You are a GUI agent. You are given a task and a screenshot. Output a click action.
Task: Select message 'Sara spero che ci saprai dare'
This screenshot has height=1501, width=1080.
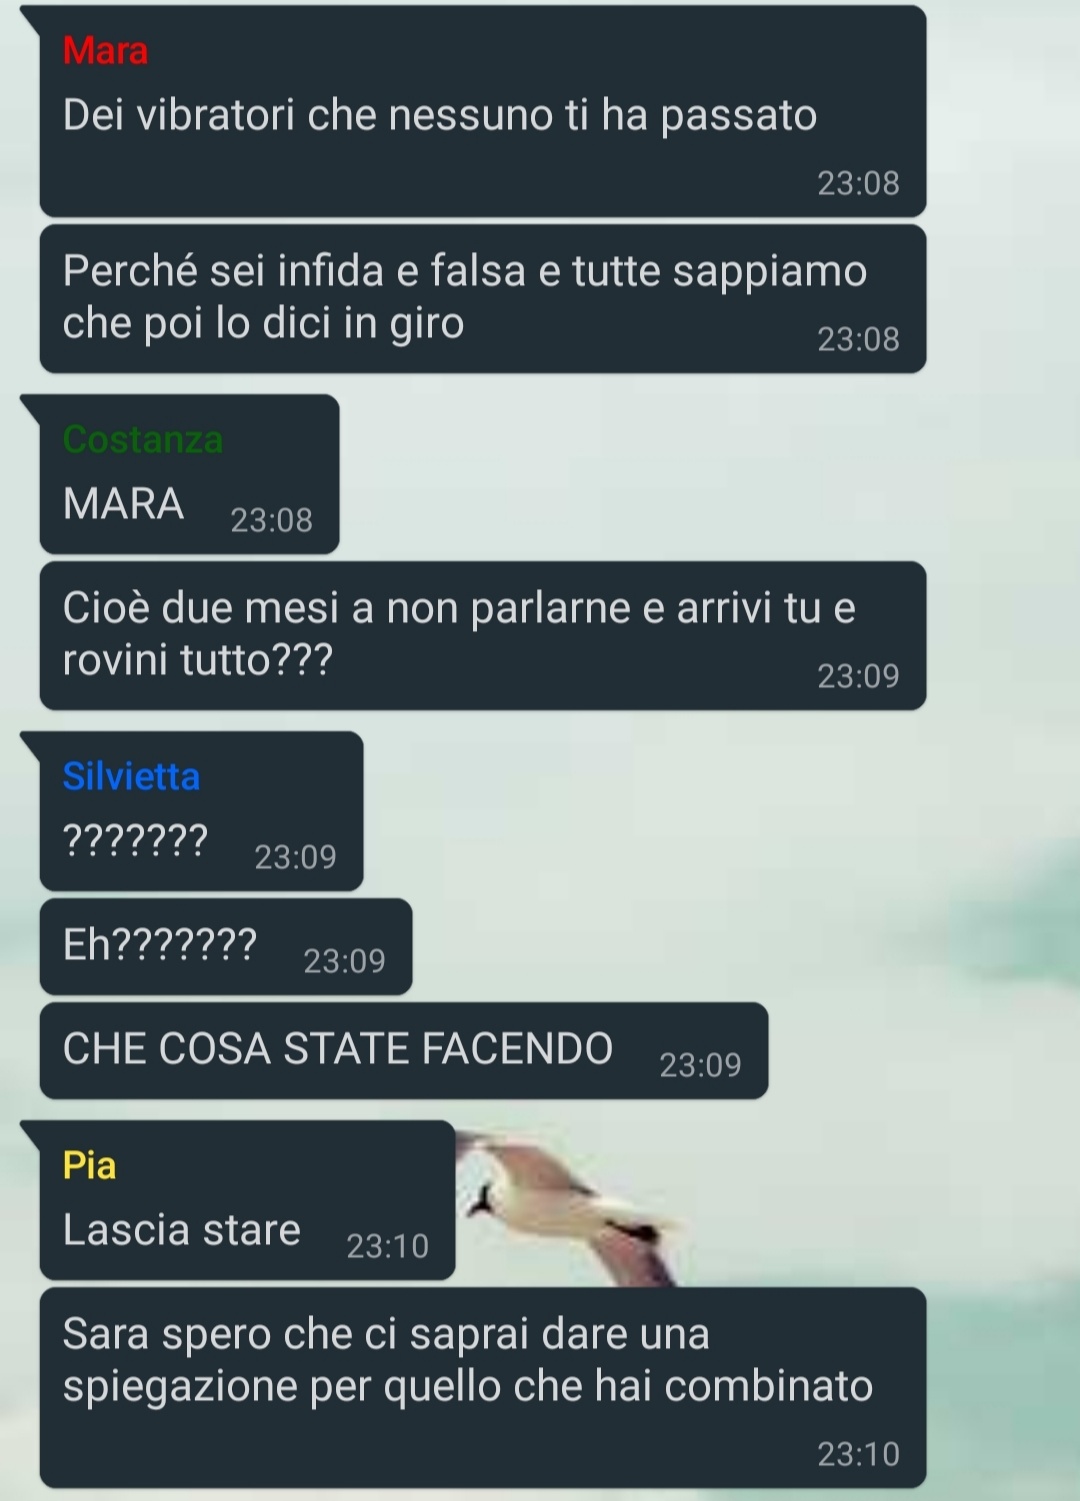pyautogui.click(x=483, y=1387)
